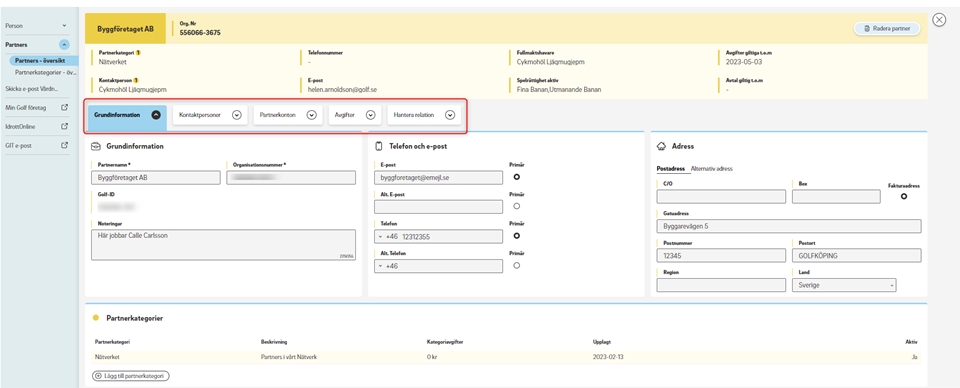The image size is (960, 388).
Task: Click info badge next to Kontaktperson label
Action: tap(135, 80)
